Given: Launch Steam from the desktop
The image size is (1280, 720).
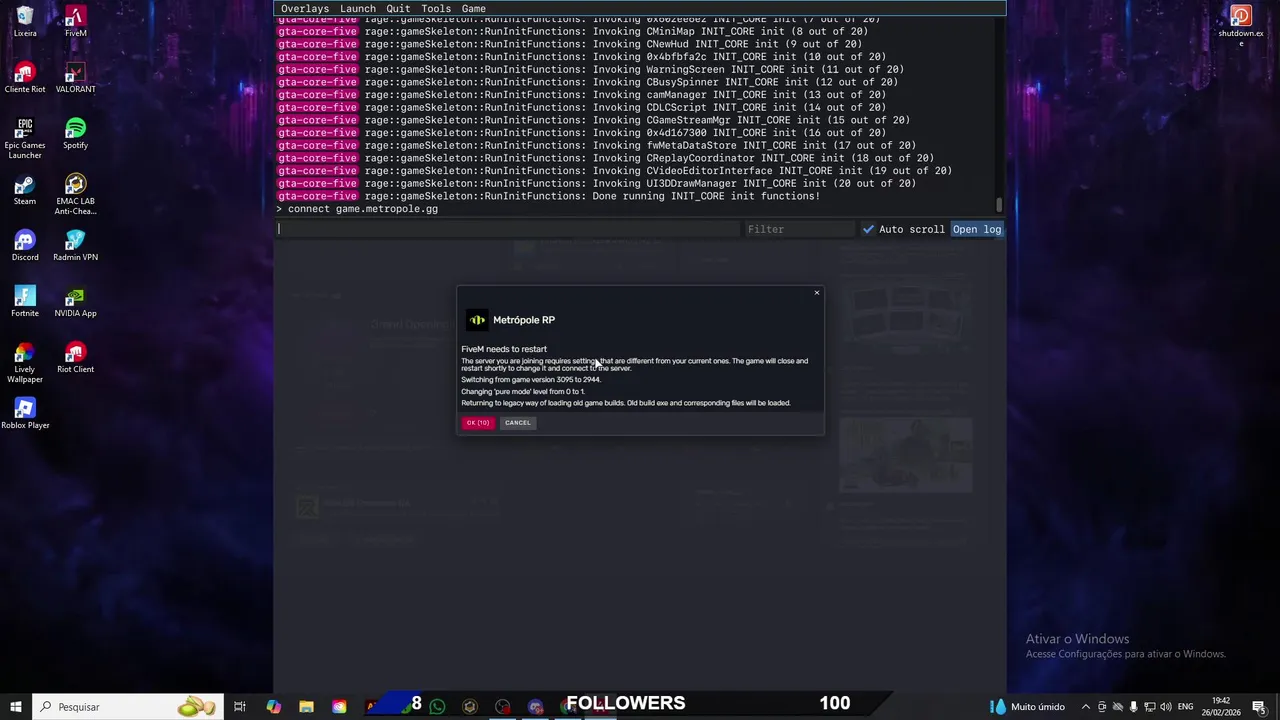Looking at the screenshot, I should (25, 190).
